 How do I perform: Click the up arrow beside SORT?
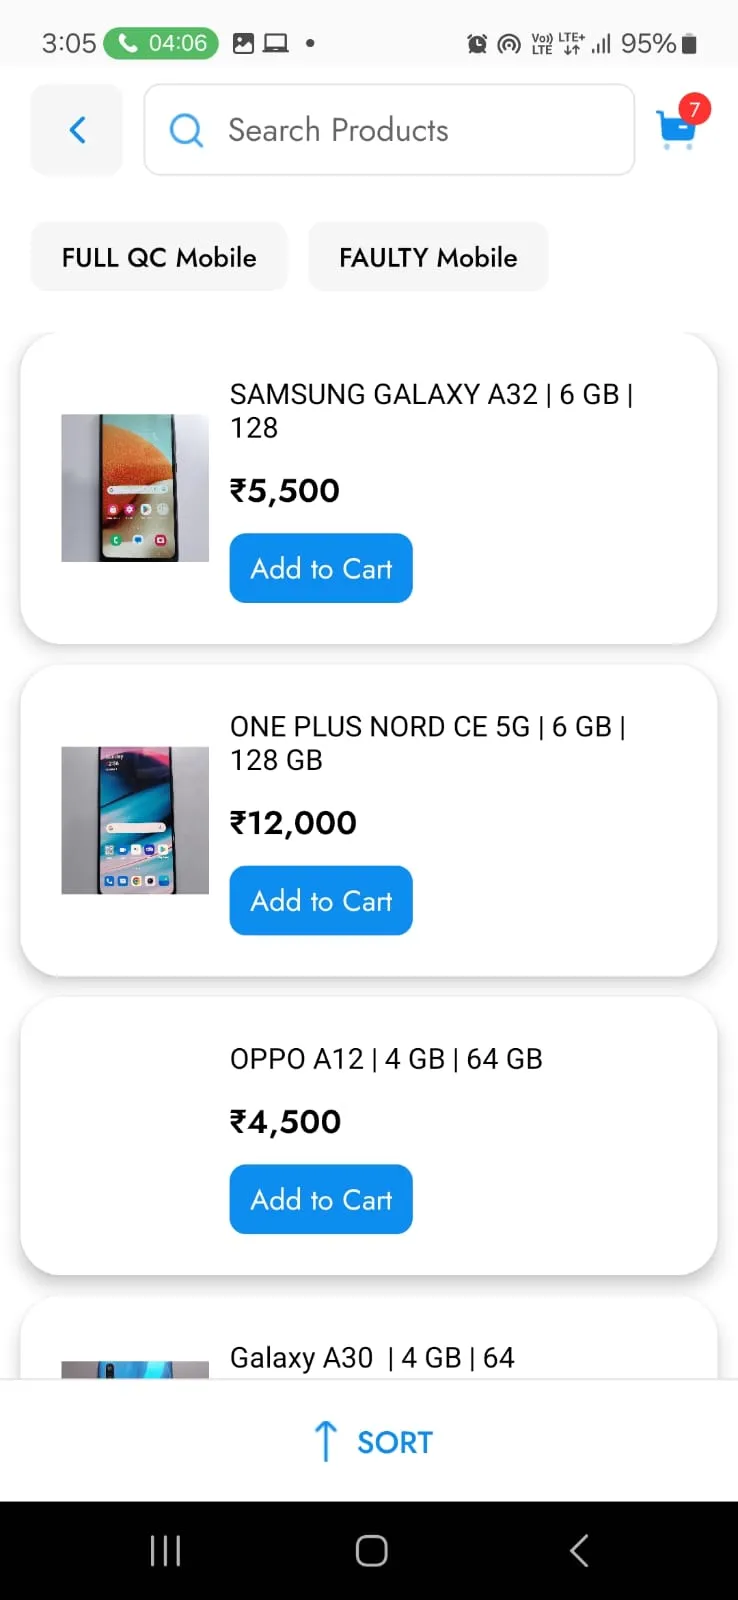pyautogui.click(x=325, y=1441)
